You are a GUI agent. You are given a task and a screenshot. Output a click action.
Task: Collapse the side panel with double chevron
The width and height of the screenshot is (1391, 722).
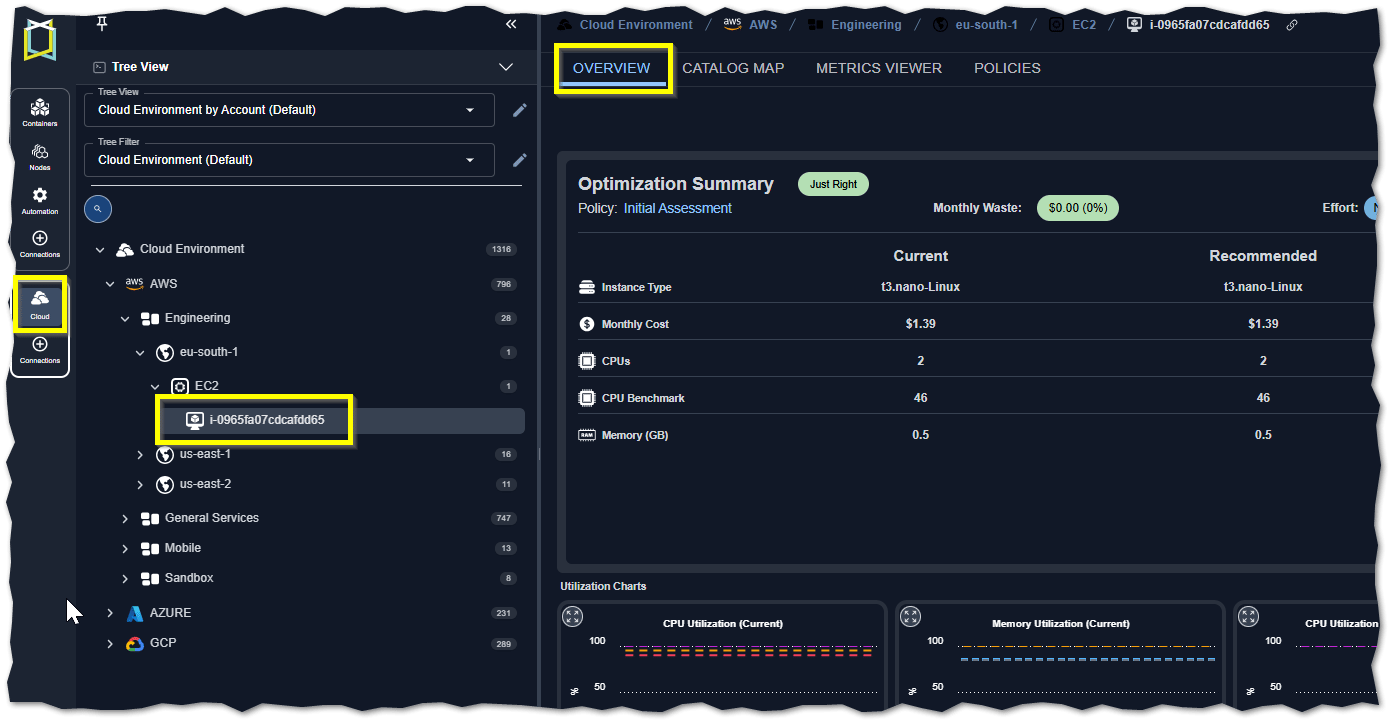pyautogui.click(x=511, y=24)
